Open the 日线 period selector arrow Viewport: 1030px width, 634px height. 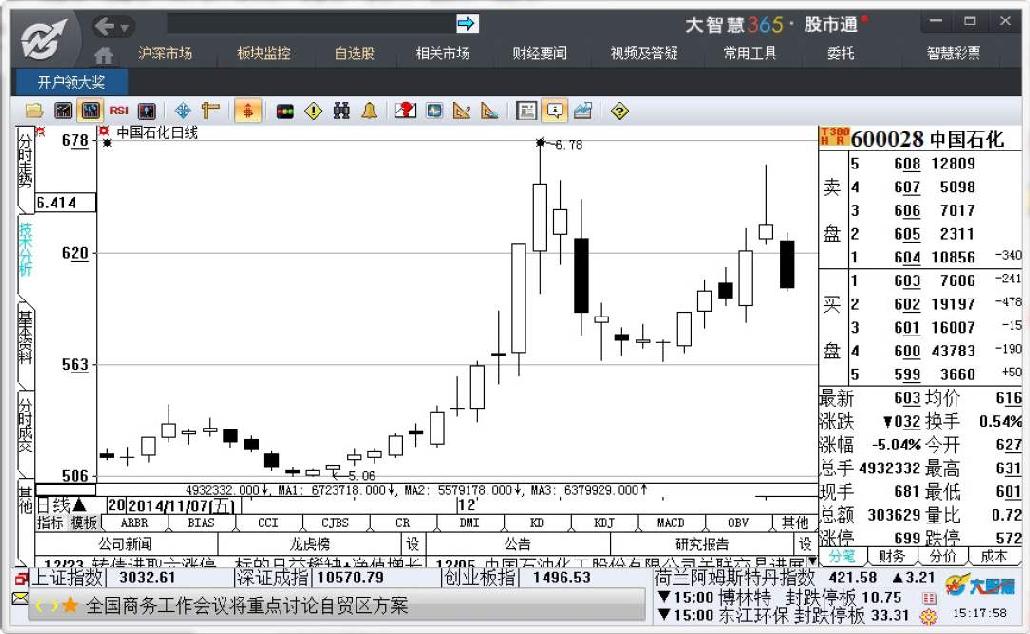[79, 505]
